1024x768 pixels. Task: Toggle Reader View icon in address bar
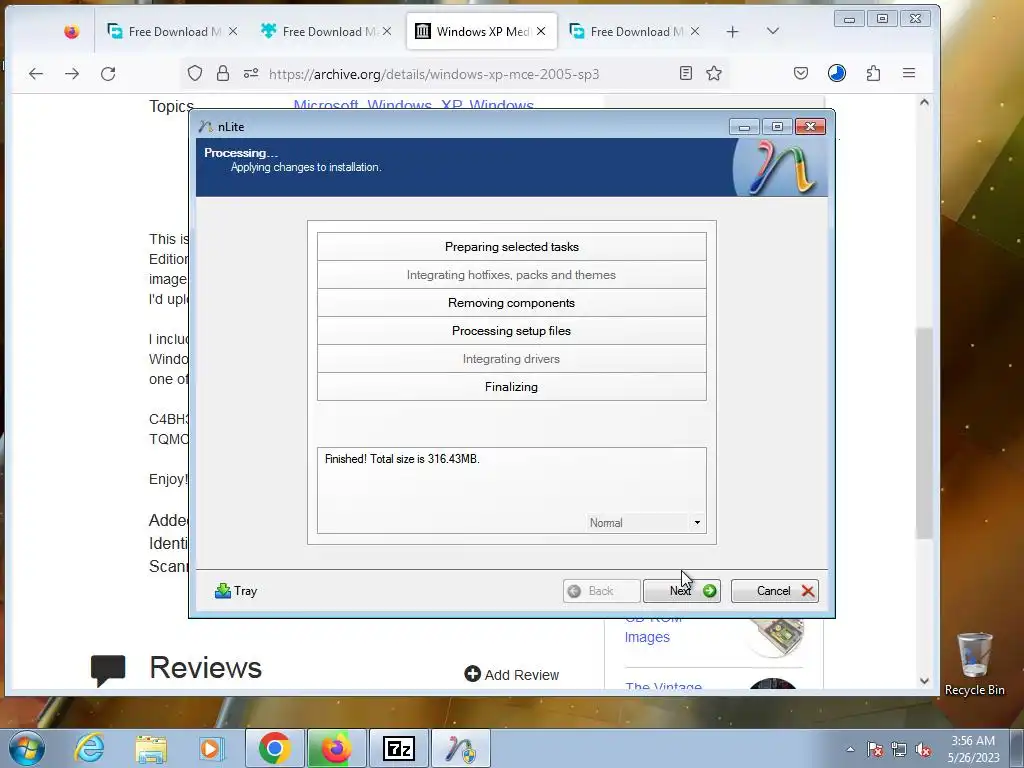coord(686,73)
